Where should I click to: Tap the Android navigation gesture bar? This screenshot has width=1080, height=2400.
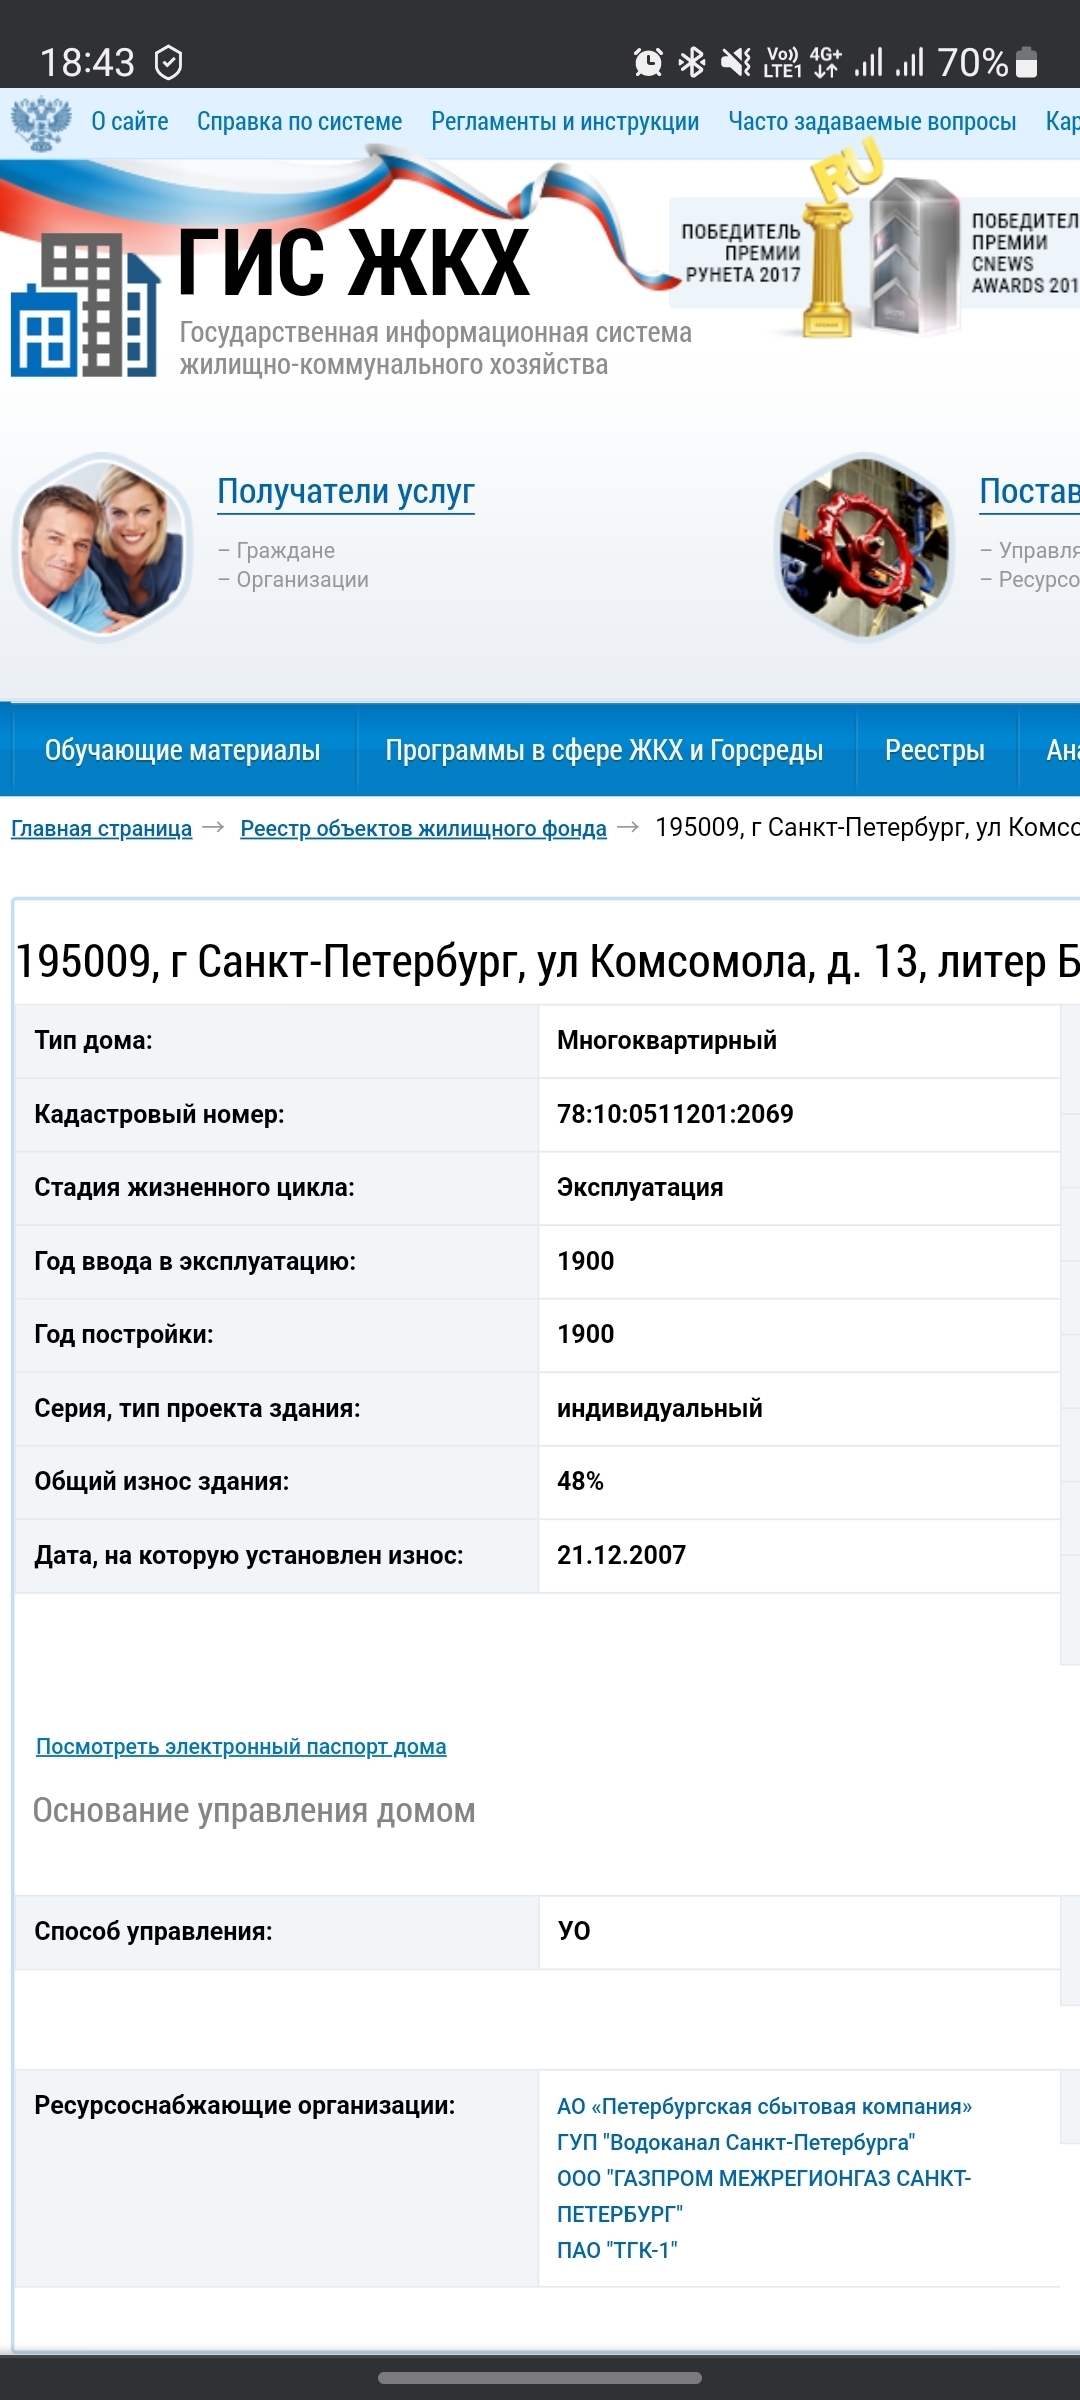coord(540,2378)
